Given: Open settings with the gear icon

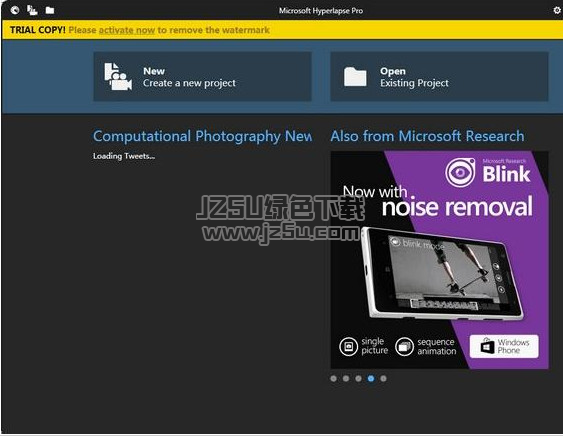Looking at the screenshot, I should (x=557, y=10).
